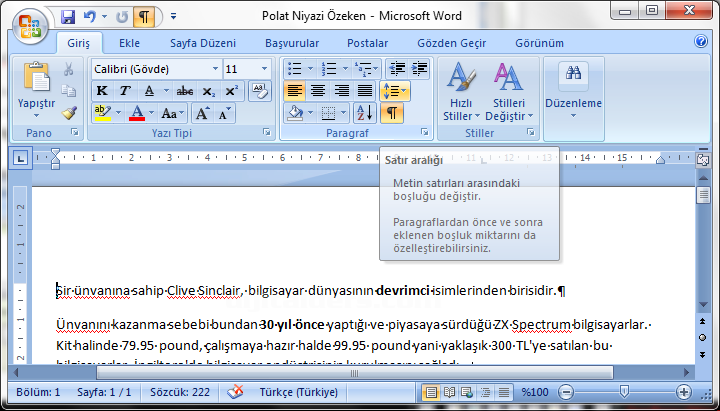Apply red font color
Image resolution: width=720 pixels, height=411 pixels.
tap(137, 113)
